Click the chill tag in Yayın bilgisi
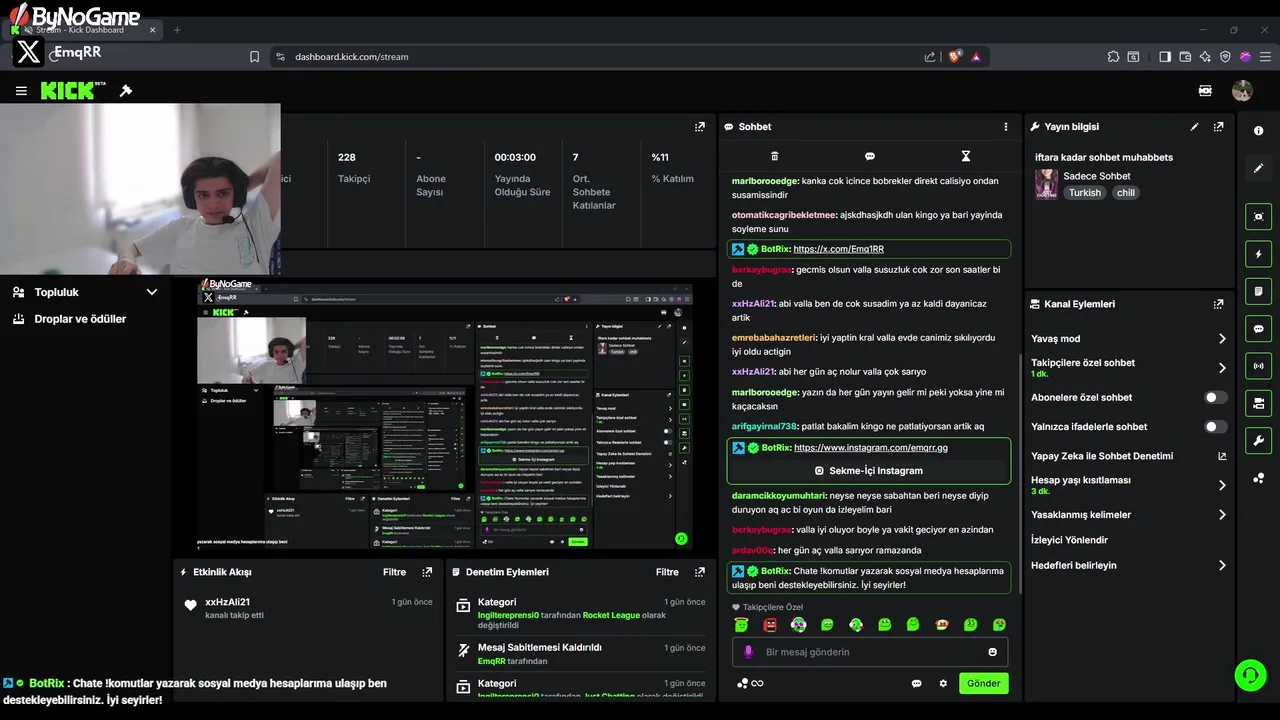 [x=1126, y=193]
